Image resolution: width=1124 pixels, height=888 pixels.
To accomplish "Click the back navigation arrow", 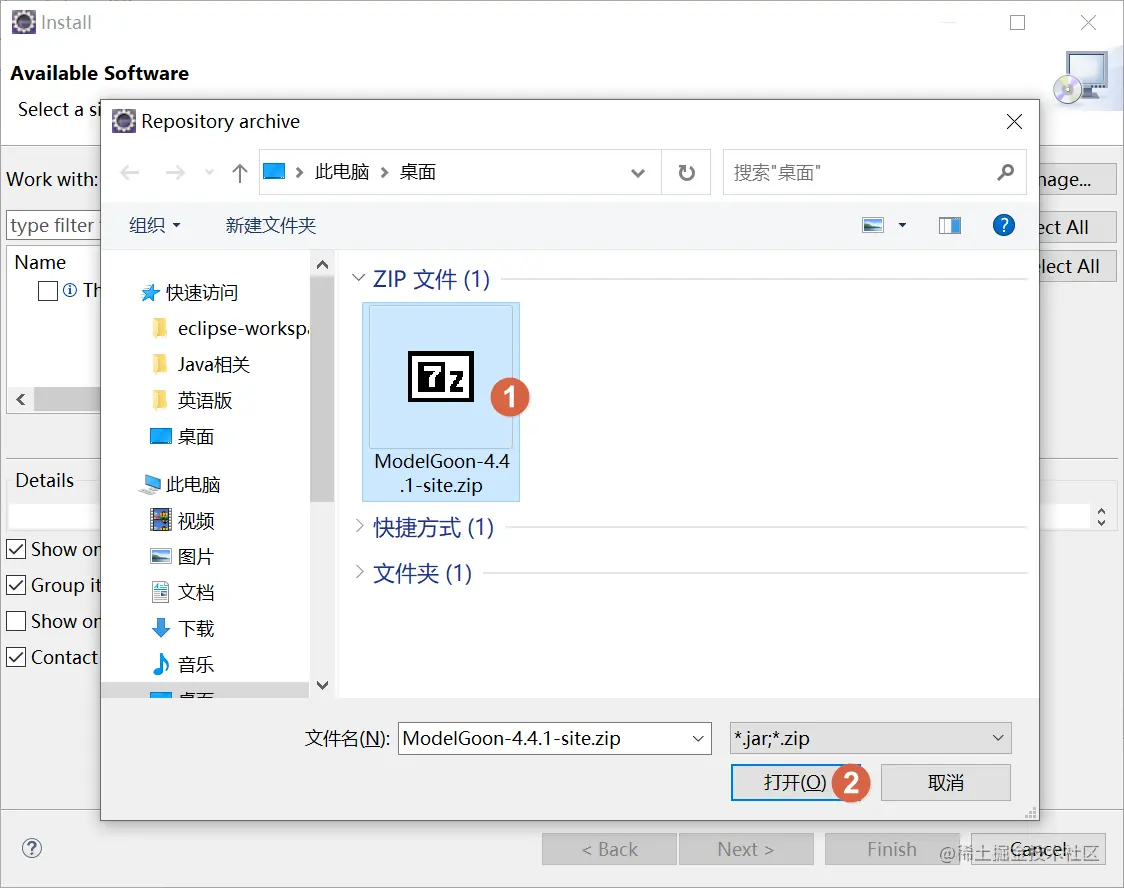I will (x=129, y=171).
